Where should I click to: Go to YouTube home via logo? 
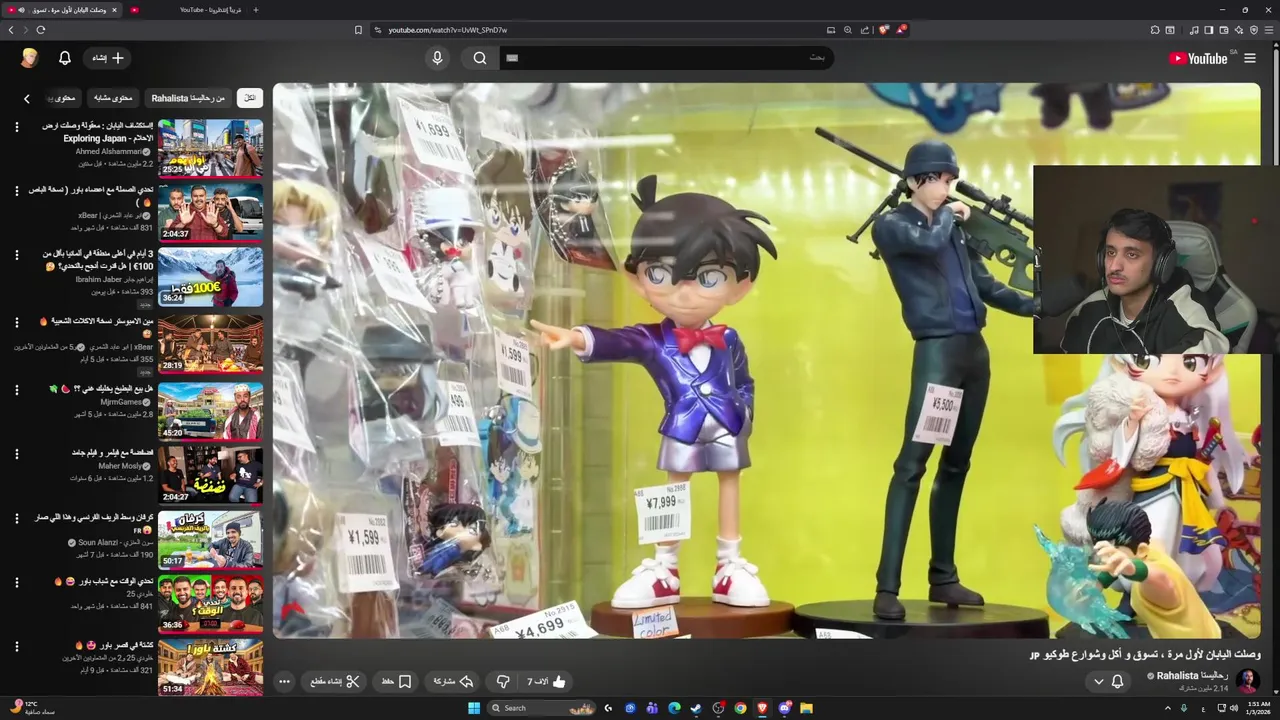[x=1198, y=58]
